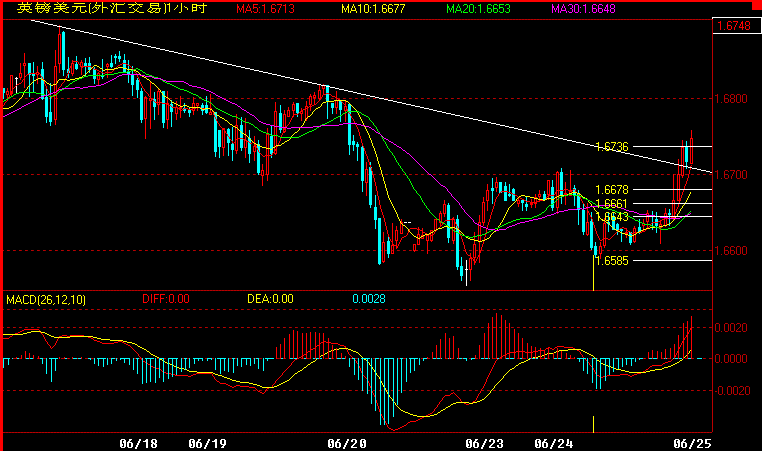Click the chart title 英镑美元(外汇交易)1小时
Image resolution: width=762 pixels, height=451 pixels.
pos(112,8)
